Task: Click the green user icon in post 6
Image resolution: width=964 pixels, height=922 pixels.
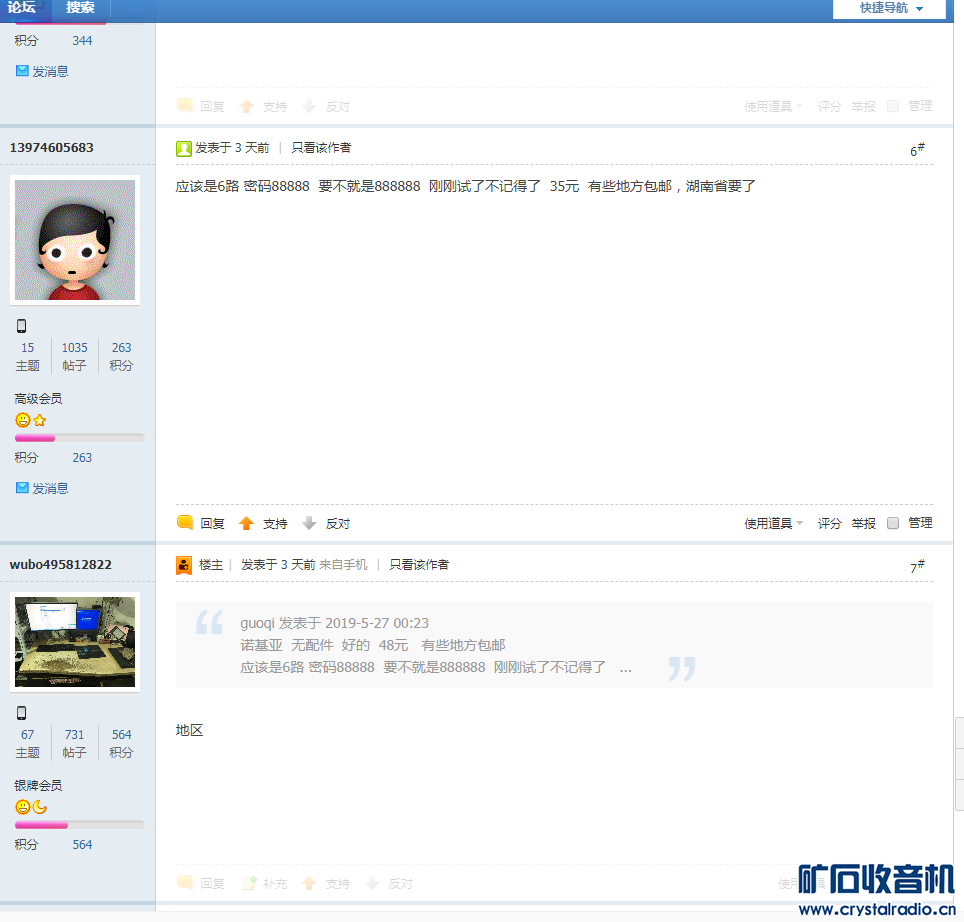Action: click(183, 149)
